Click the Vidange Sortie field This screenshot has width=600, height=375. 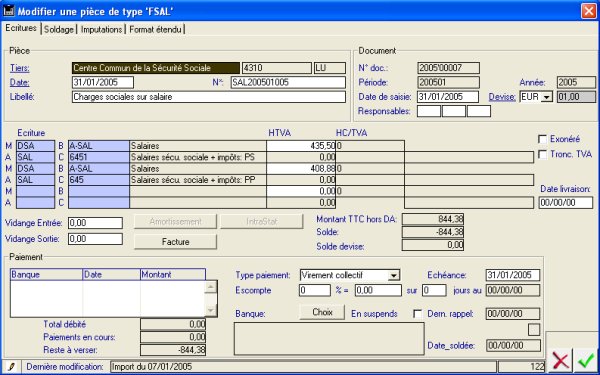(x=95, y=239)
